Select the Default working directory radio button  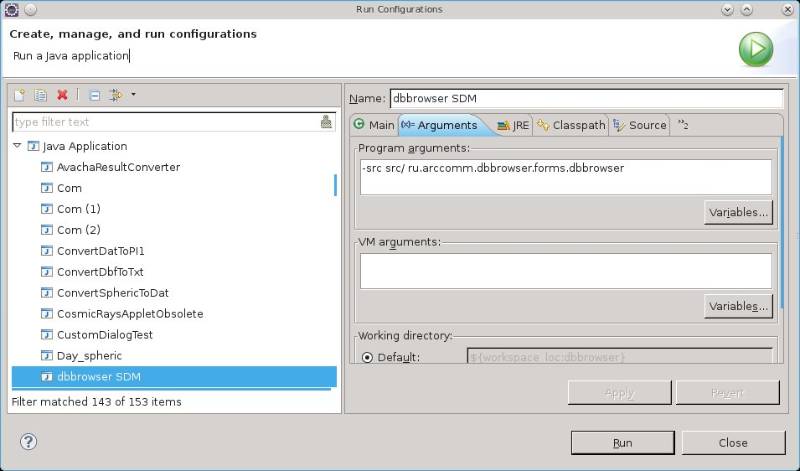[x=367, y=357]
